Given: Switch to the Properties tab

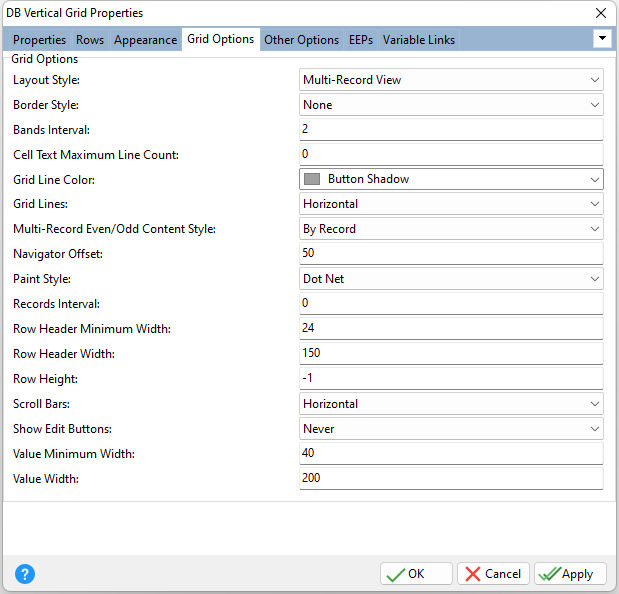Looking at the screenshot, I should click(39, 40).
